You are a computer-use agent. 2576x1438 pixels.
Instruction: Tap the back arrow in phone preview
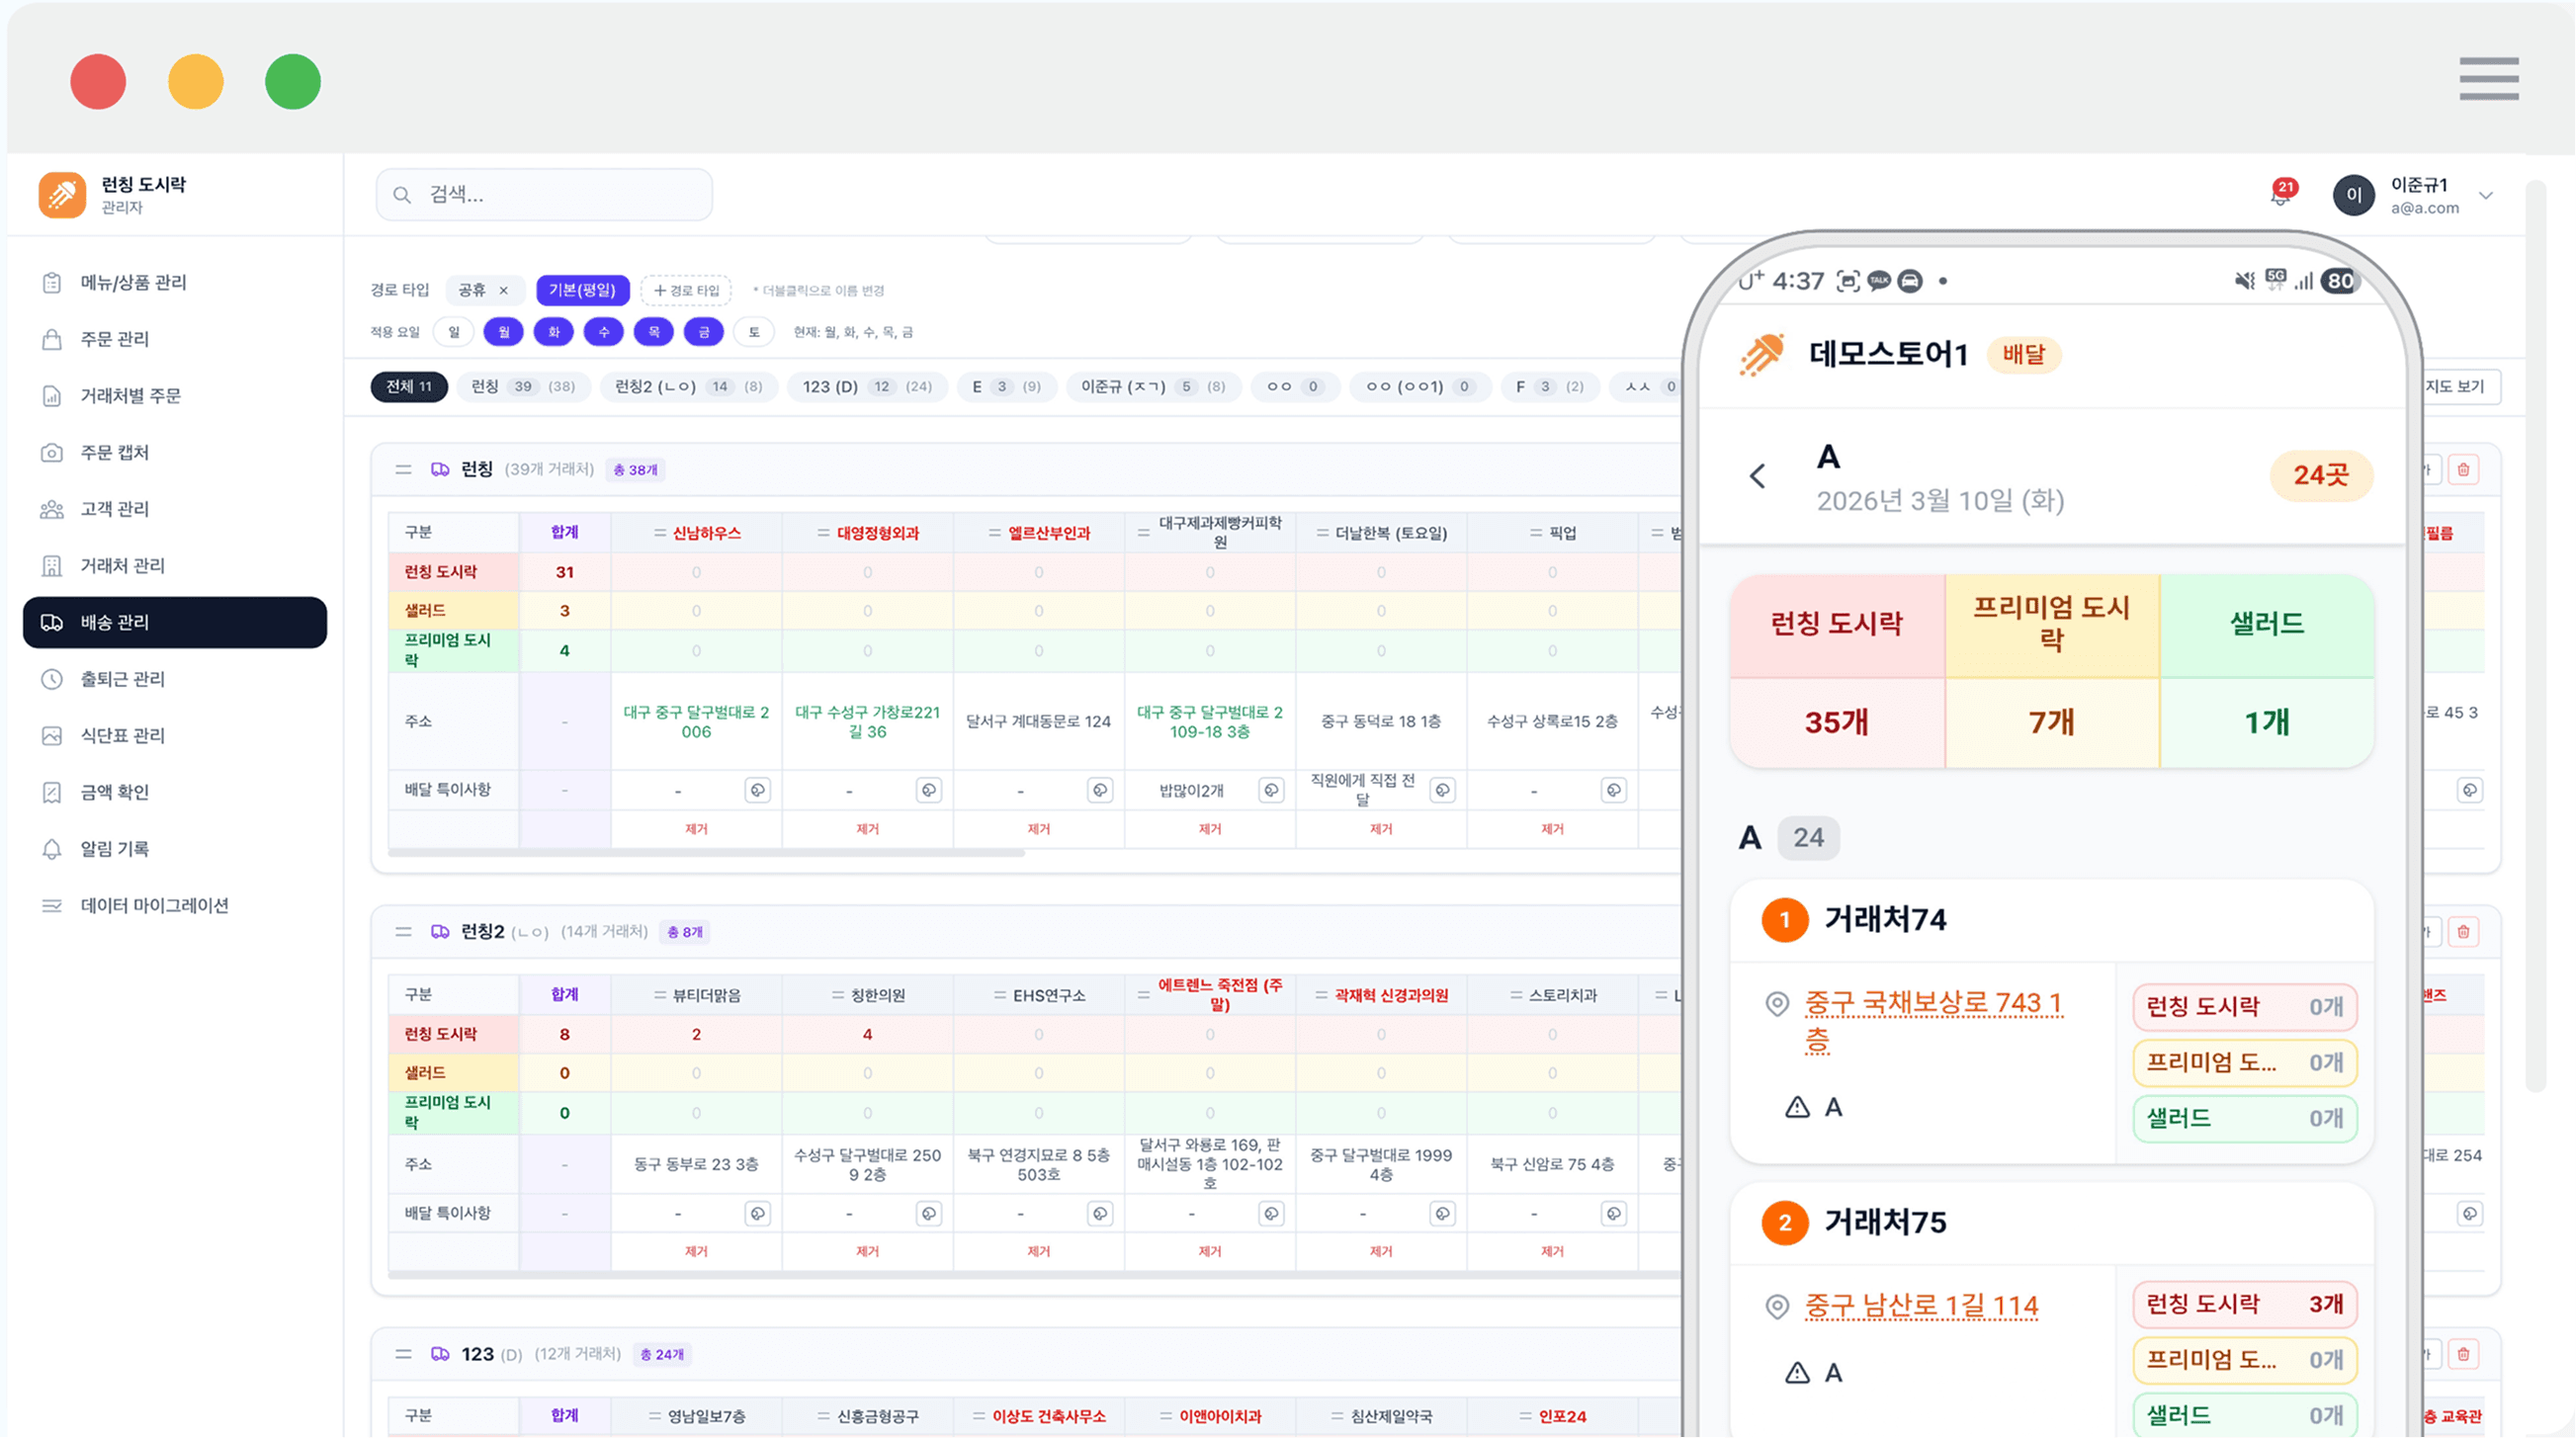1758,476
